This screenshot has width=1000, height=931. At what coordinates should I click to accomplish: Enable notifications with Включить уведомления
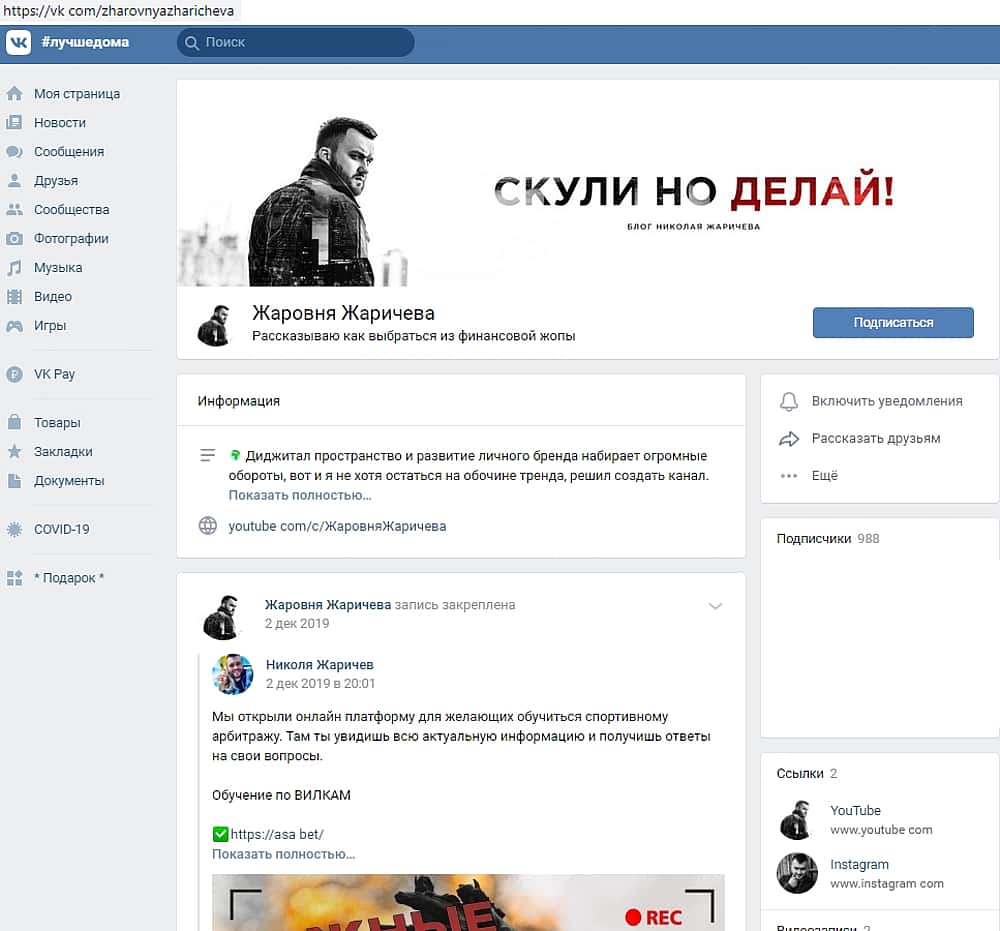tap(886, 401)
